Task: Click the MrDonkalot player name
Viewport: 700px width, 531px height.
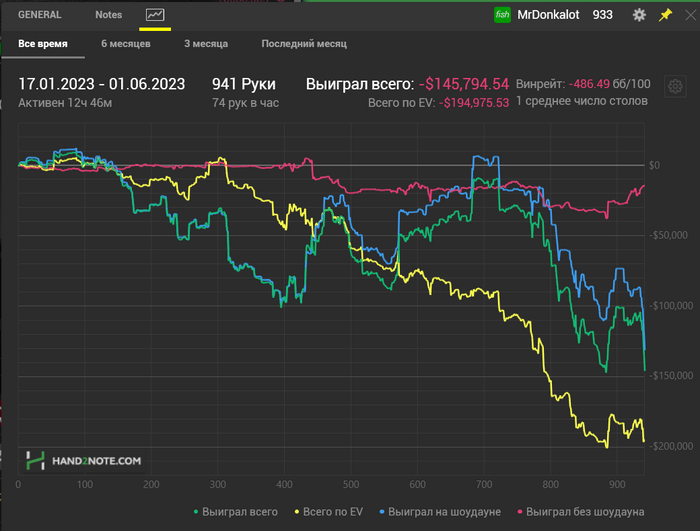Action: point(548,15)
